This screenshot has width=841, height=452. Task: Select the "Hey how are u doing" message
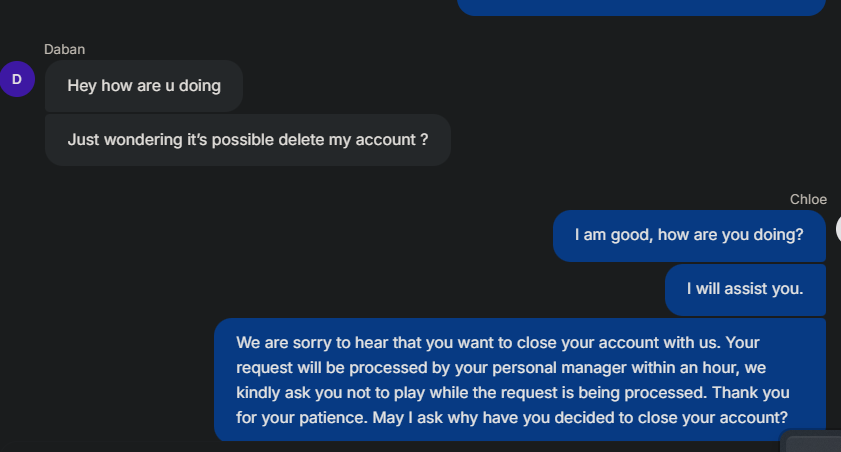point(144,86)
